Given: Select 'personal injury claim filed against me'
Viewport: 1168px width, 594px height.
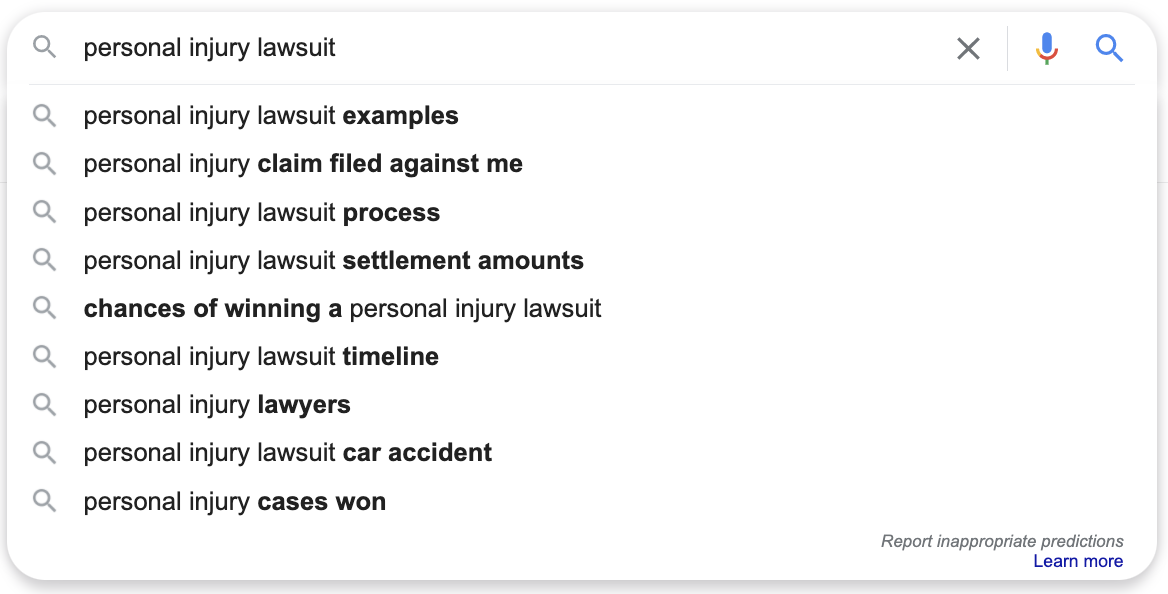Looking at the screenshot, I should tap(303, 163).
